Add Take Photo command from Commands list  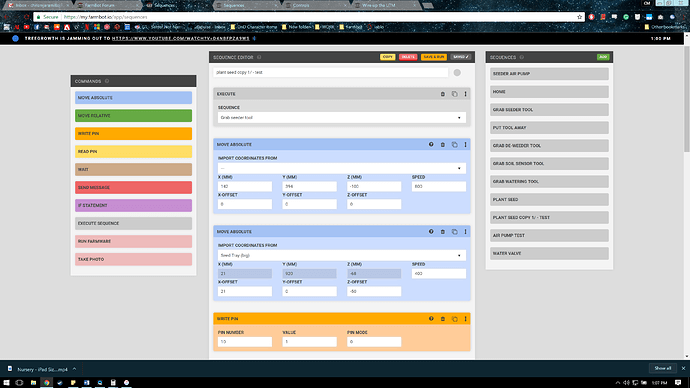133,260
